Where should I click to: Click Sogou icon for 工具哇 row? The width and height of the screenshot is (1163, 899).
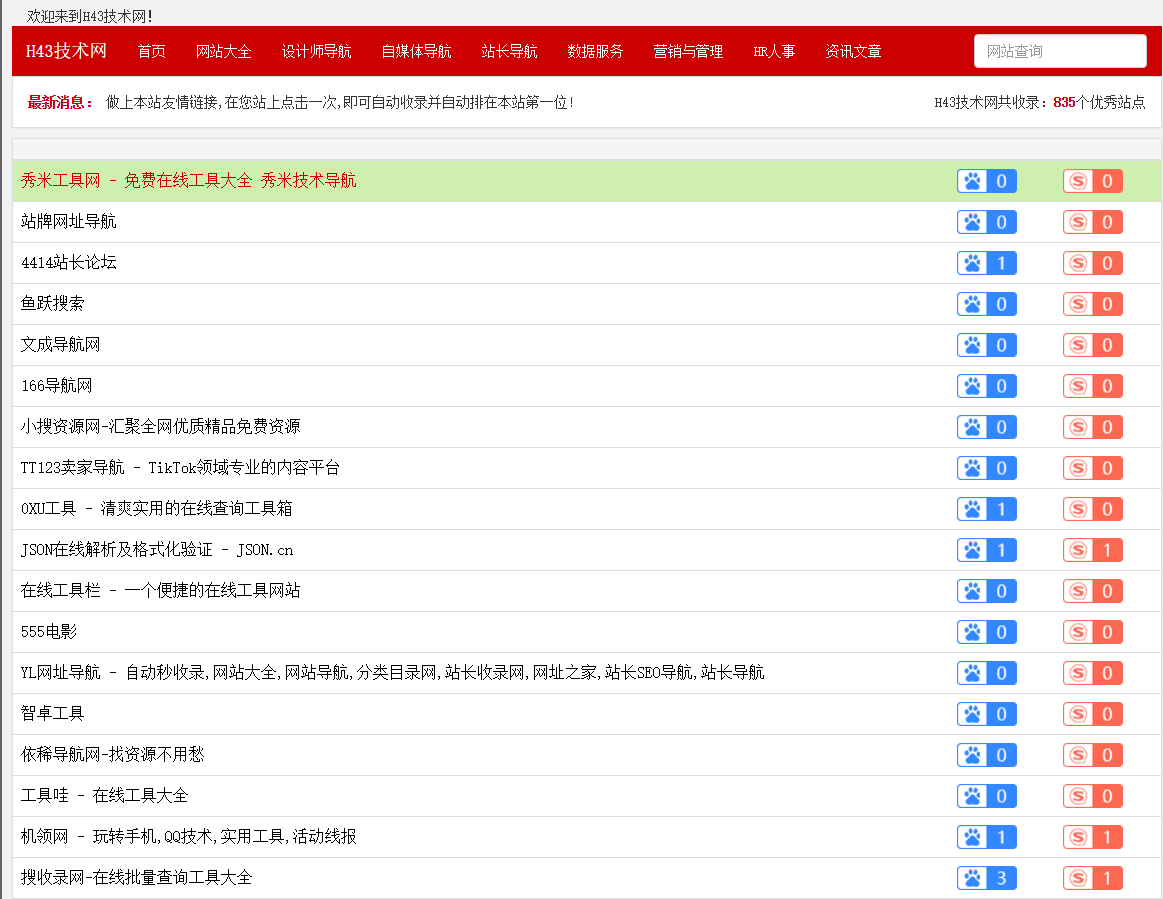tap(1078, 796)
